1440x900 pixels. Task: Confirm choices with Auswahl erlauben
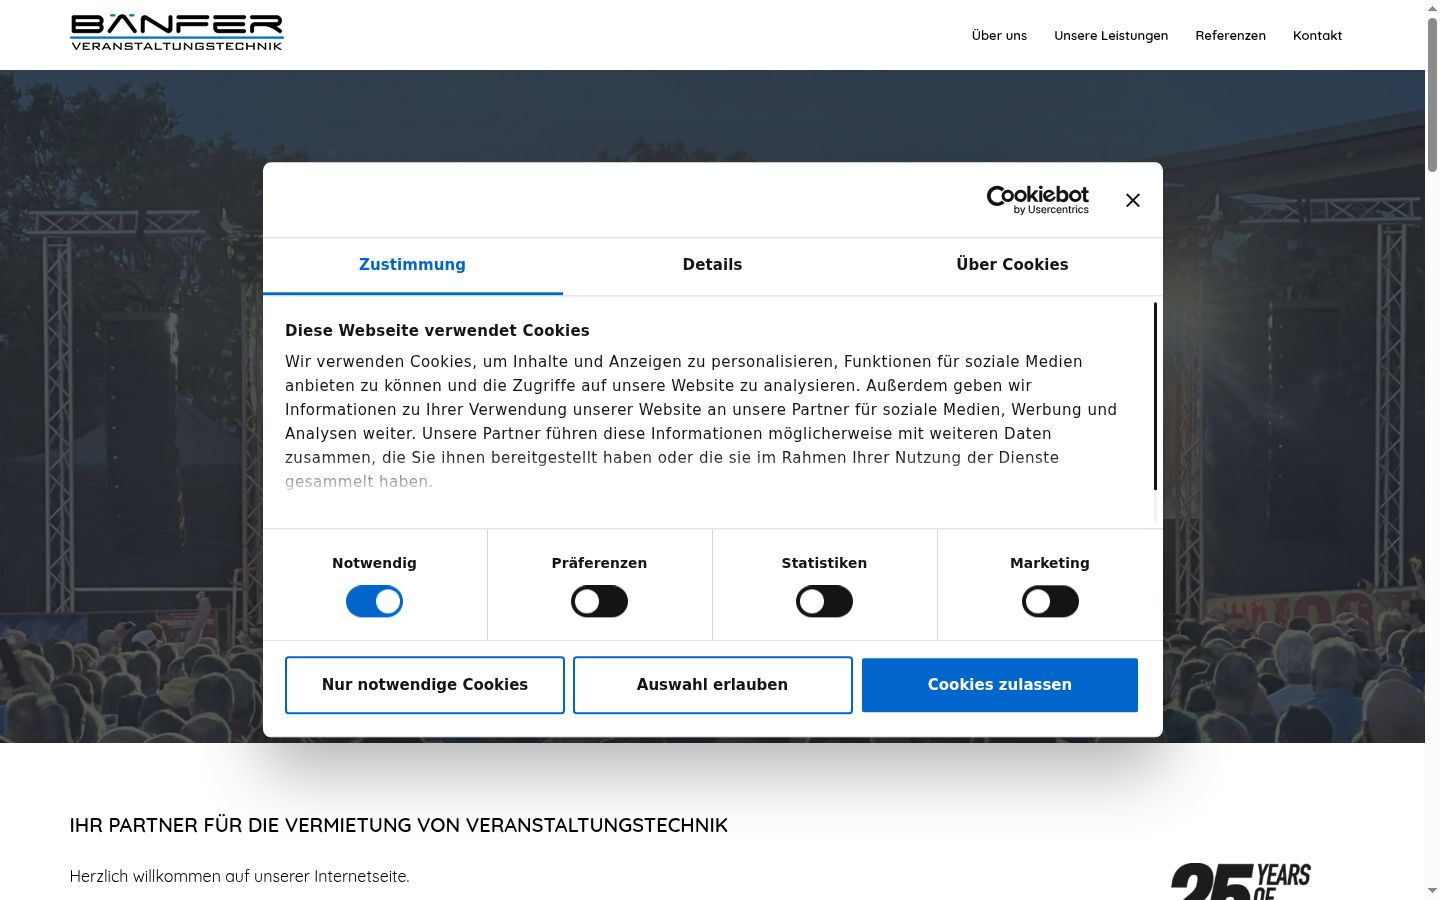click(x=713, y=685)
